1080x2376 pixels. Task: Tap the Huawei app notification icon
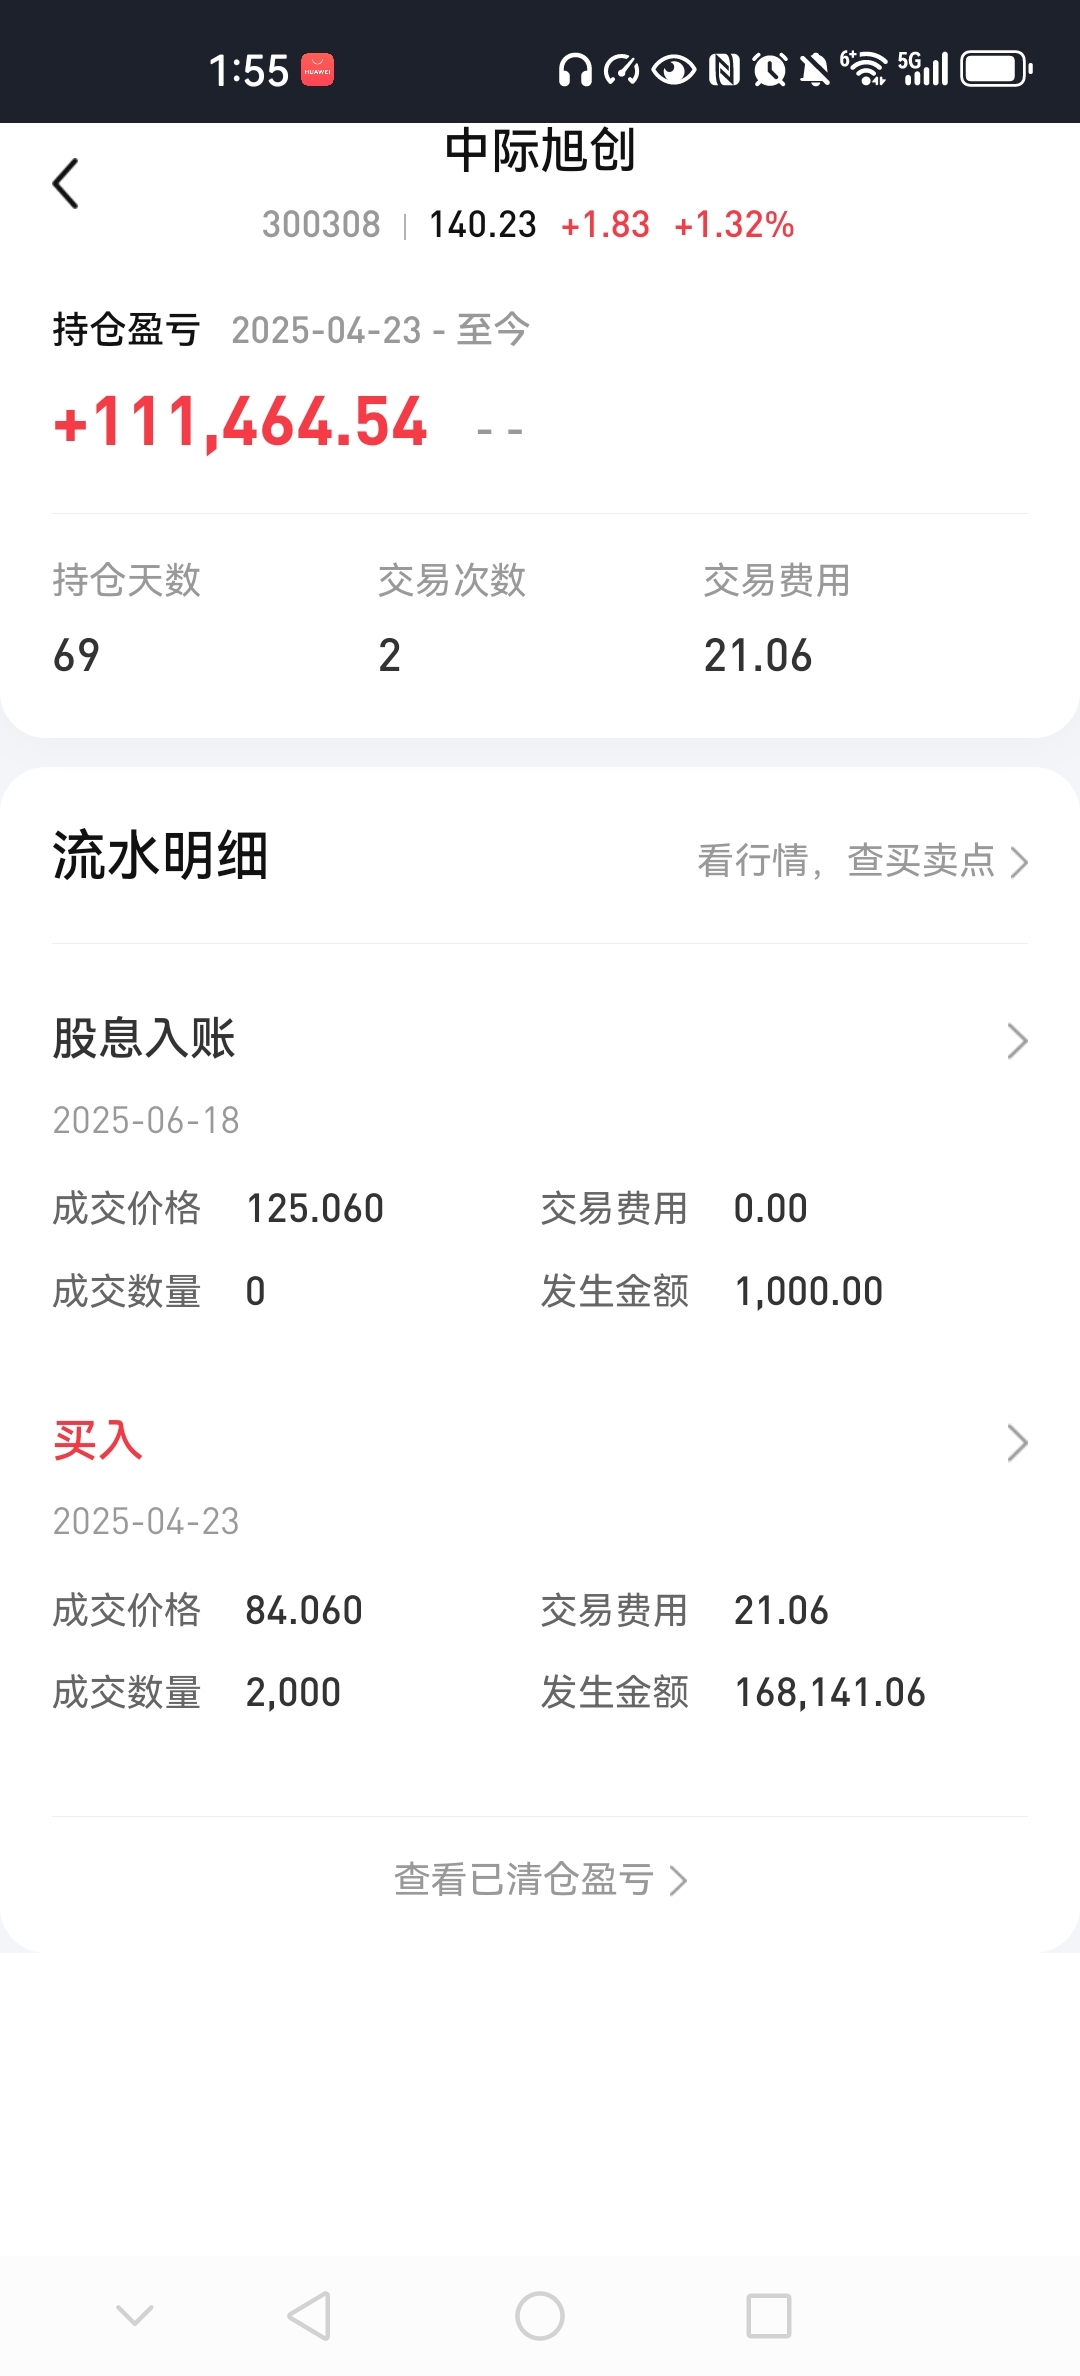[x=318, y=70]
